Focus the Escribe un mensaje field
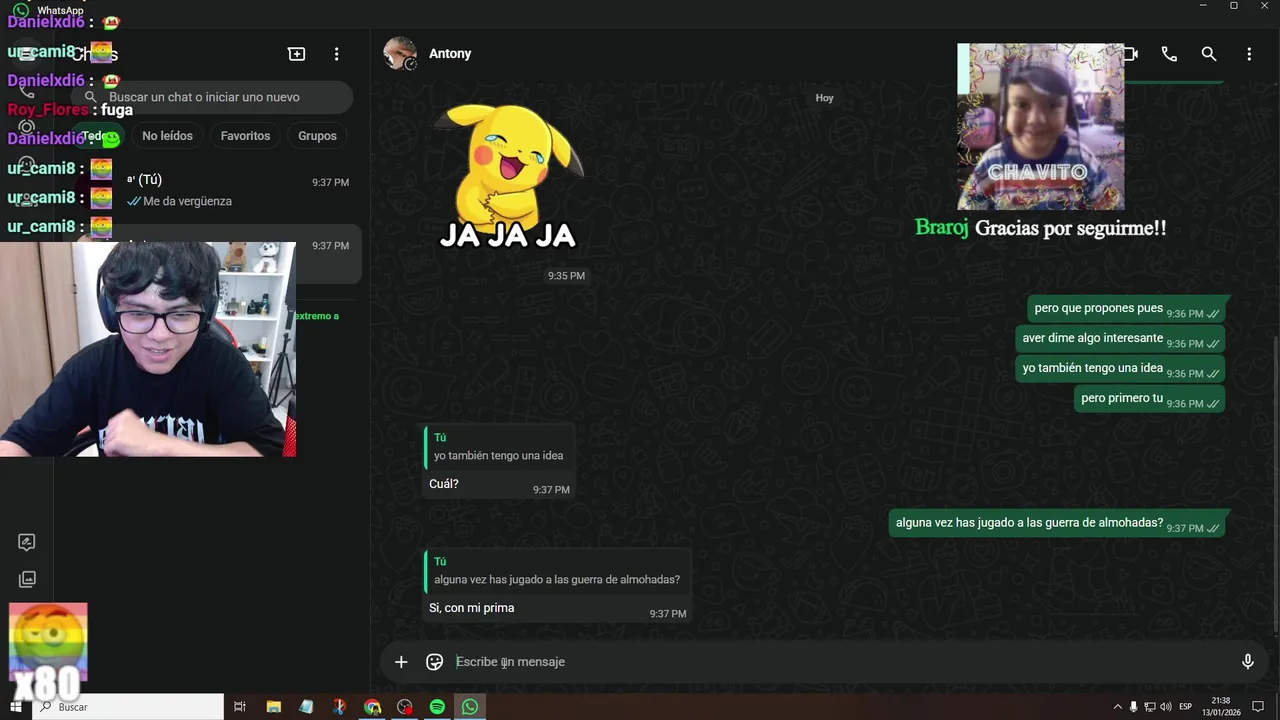 pos(840,662)
